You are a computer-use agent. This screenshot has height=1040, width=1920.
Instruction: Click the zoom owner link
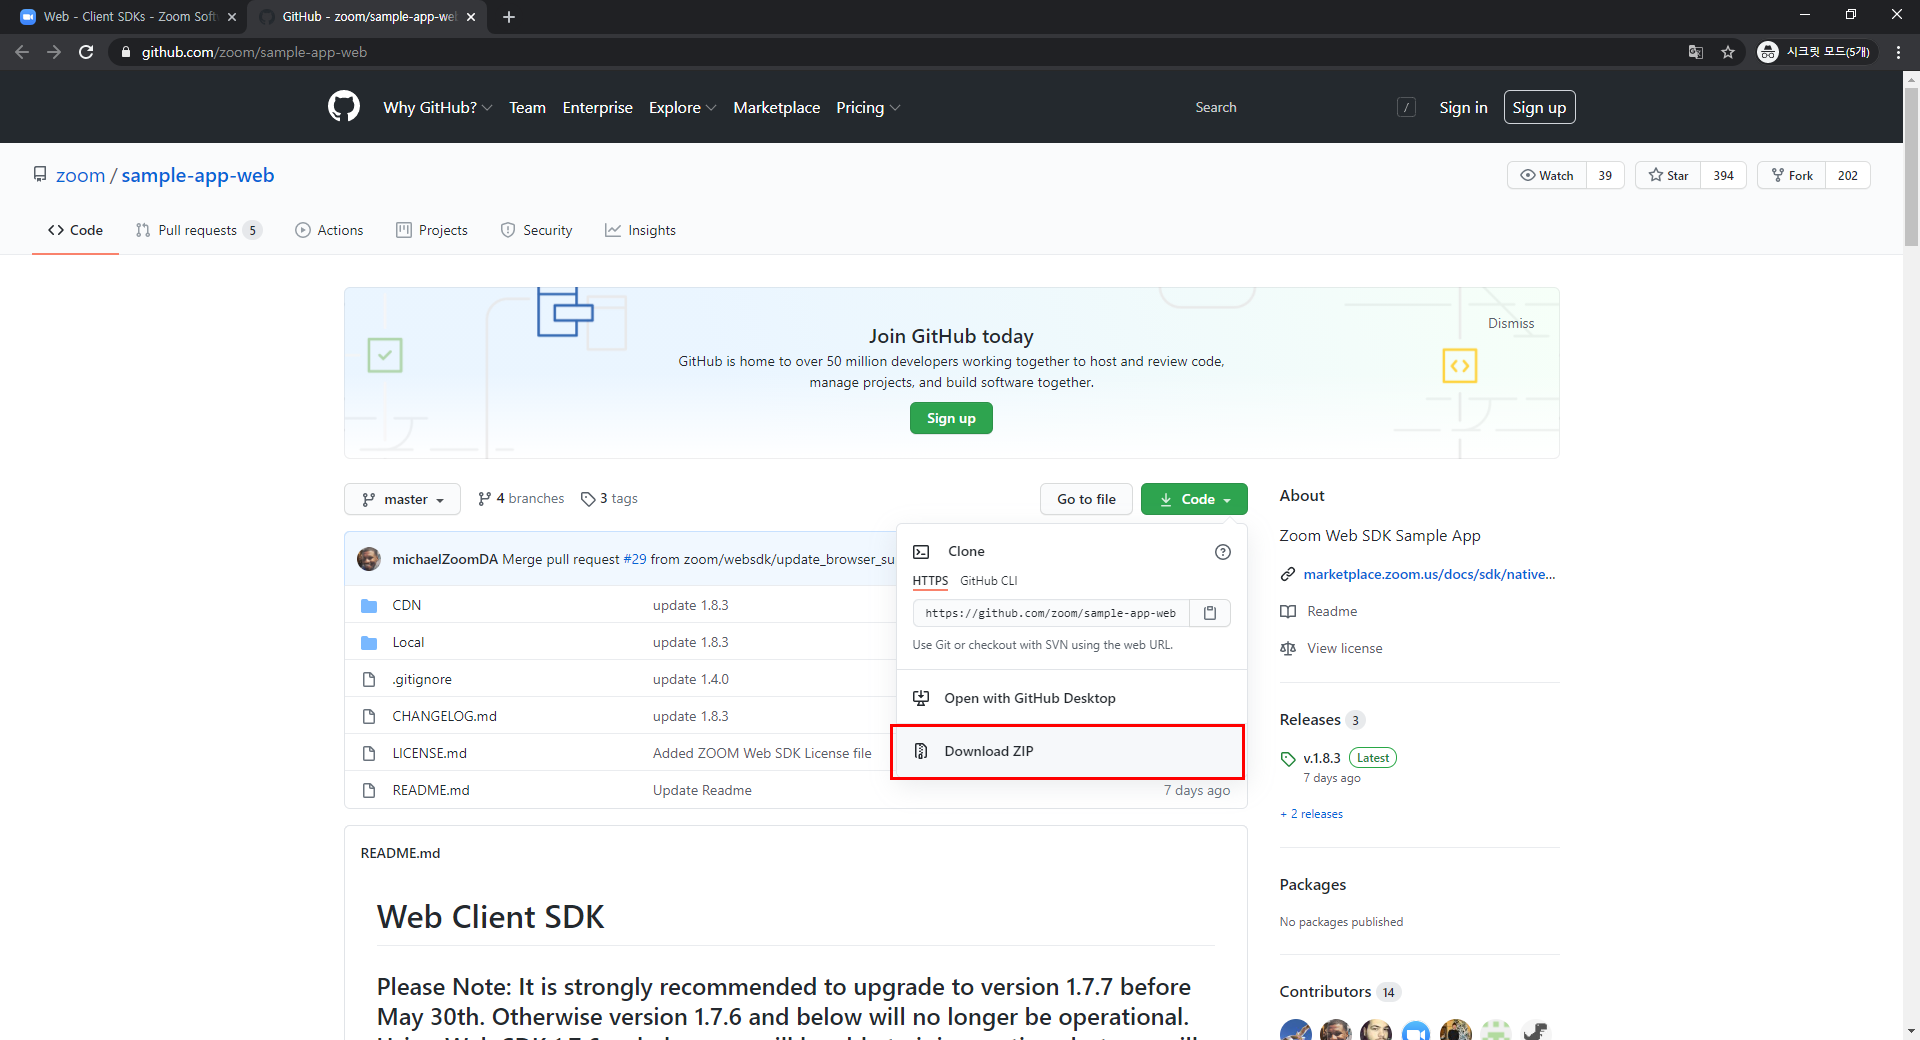(x=80, y=175)
